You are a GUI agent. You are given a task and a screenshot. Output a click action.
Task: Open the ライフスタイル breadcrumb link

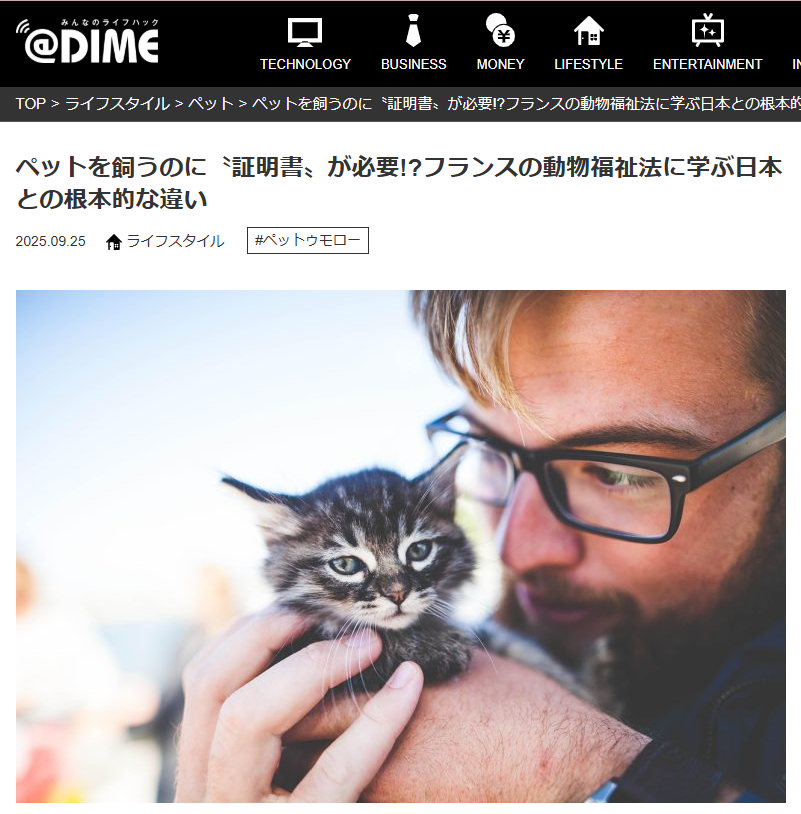click(117, 104)
